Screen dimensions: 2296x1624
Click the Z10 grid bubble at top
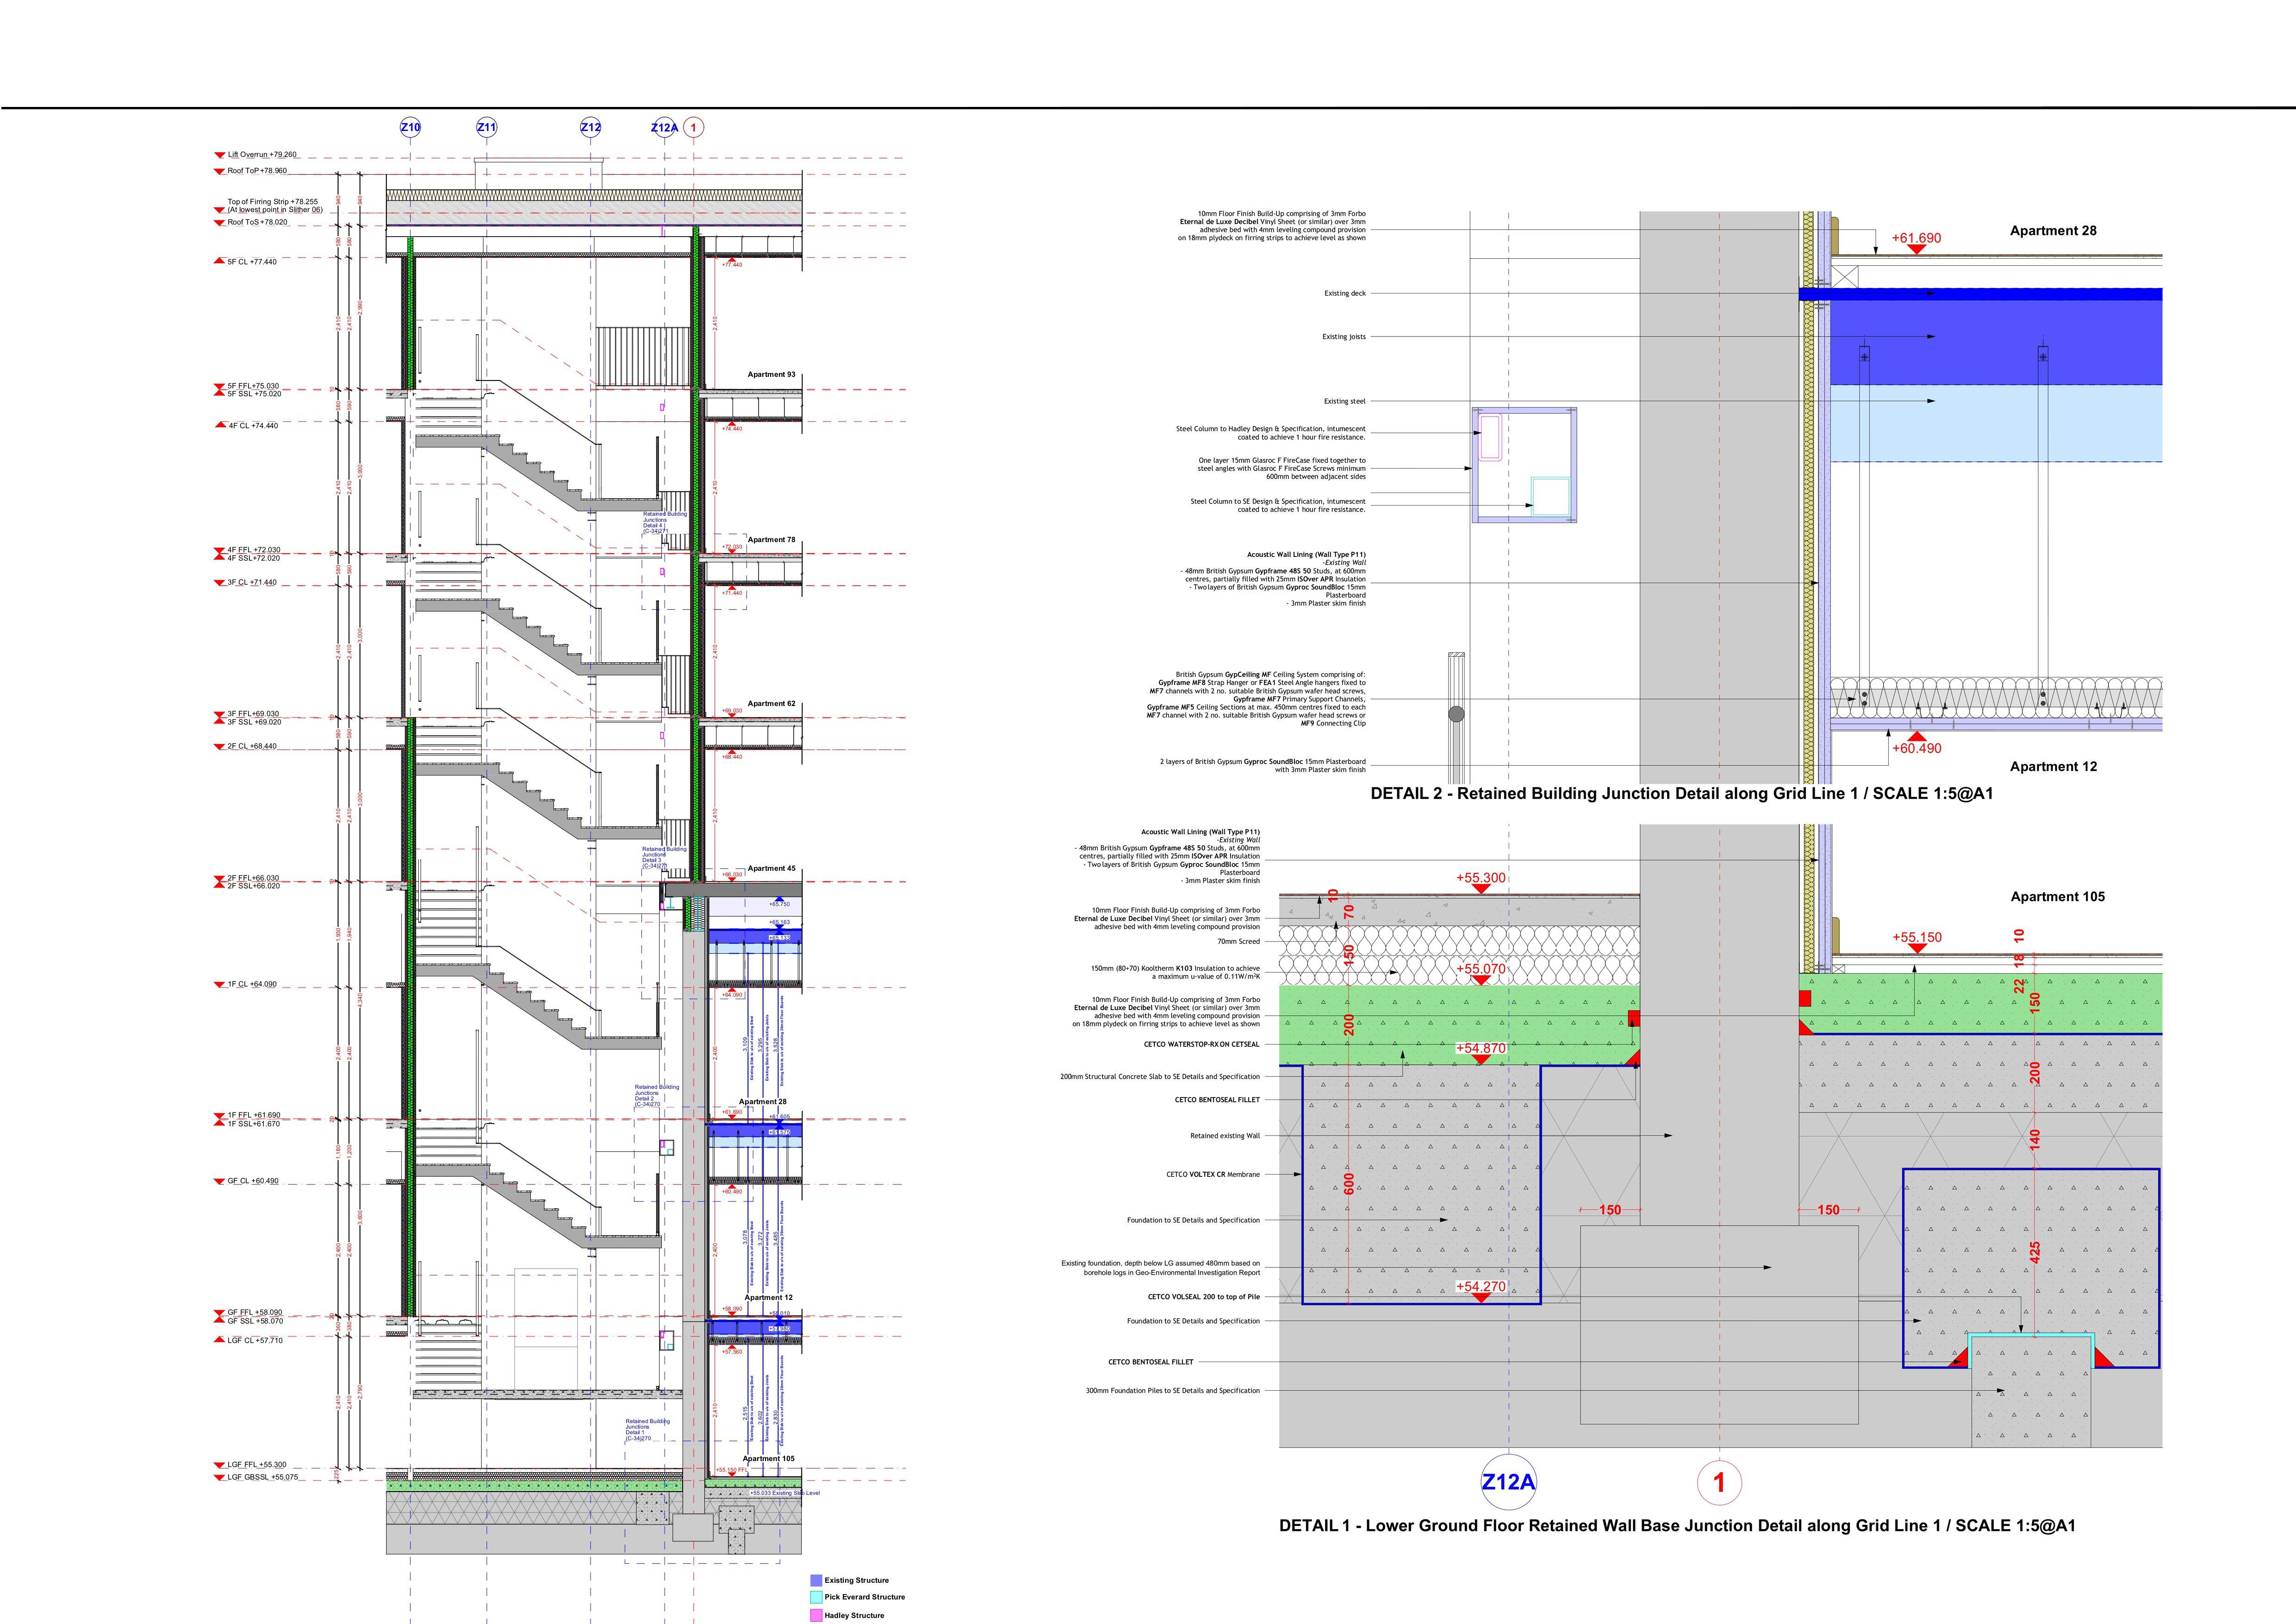click(x=410, y=127)
